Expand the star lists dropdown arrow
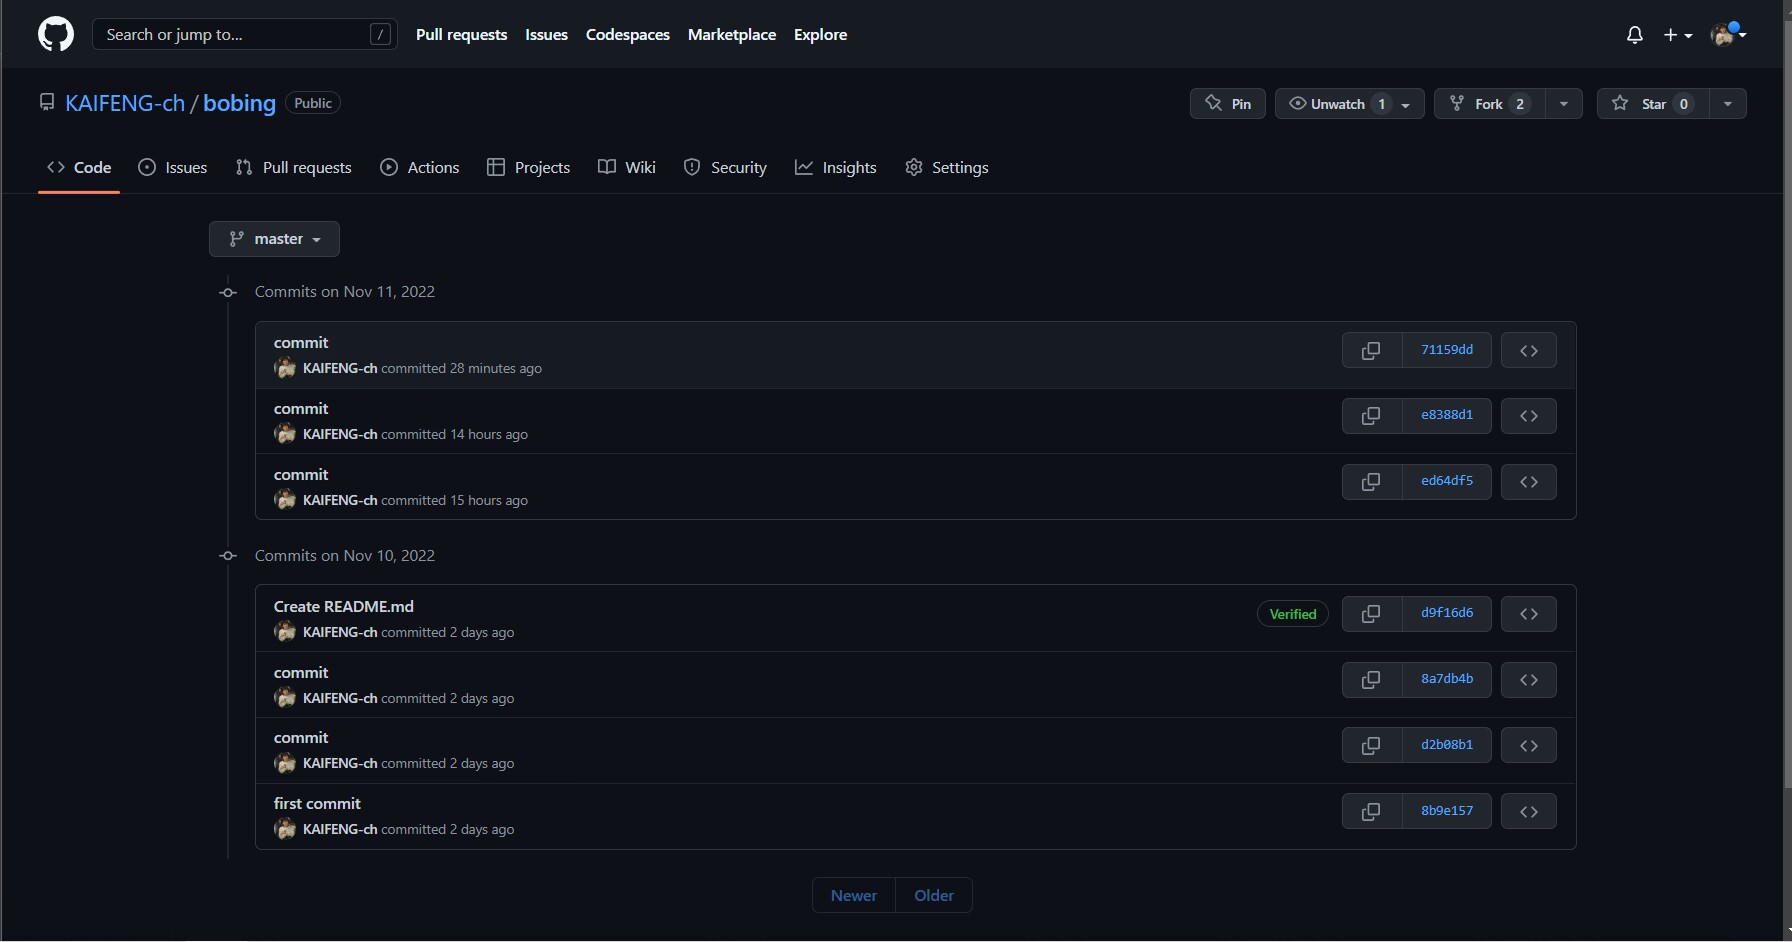Viewport: 1792px width, 942px height. tap(1727, 104)
